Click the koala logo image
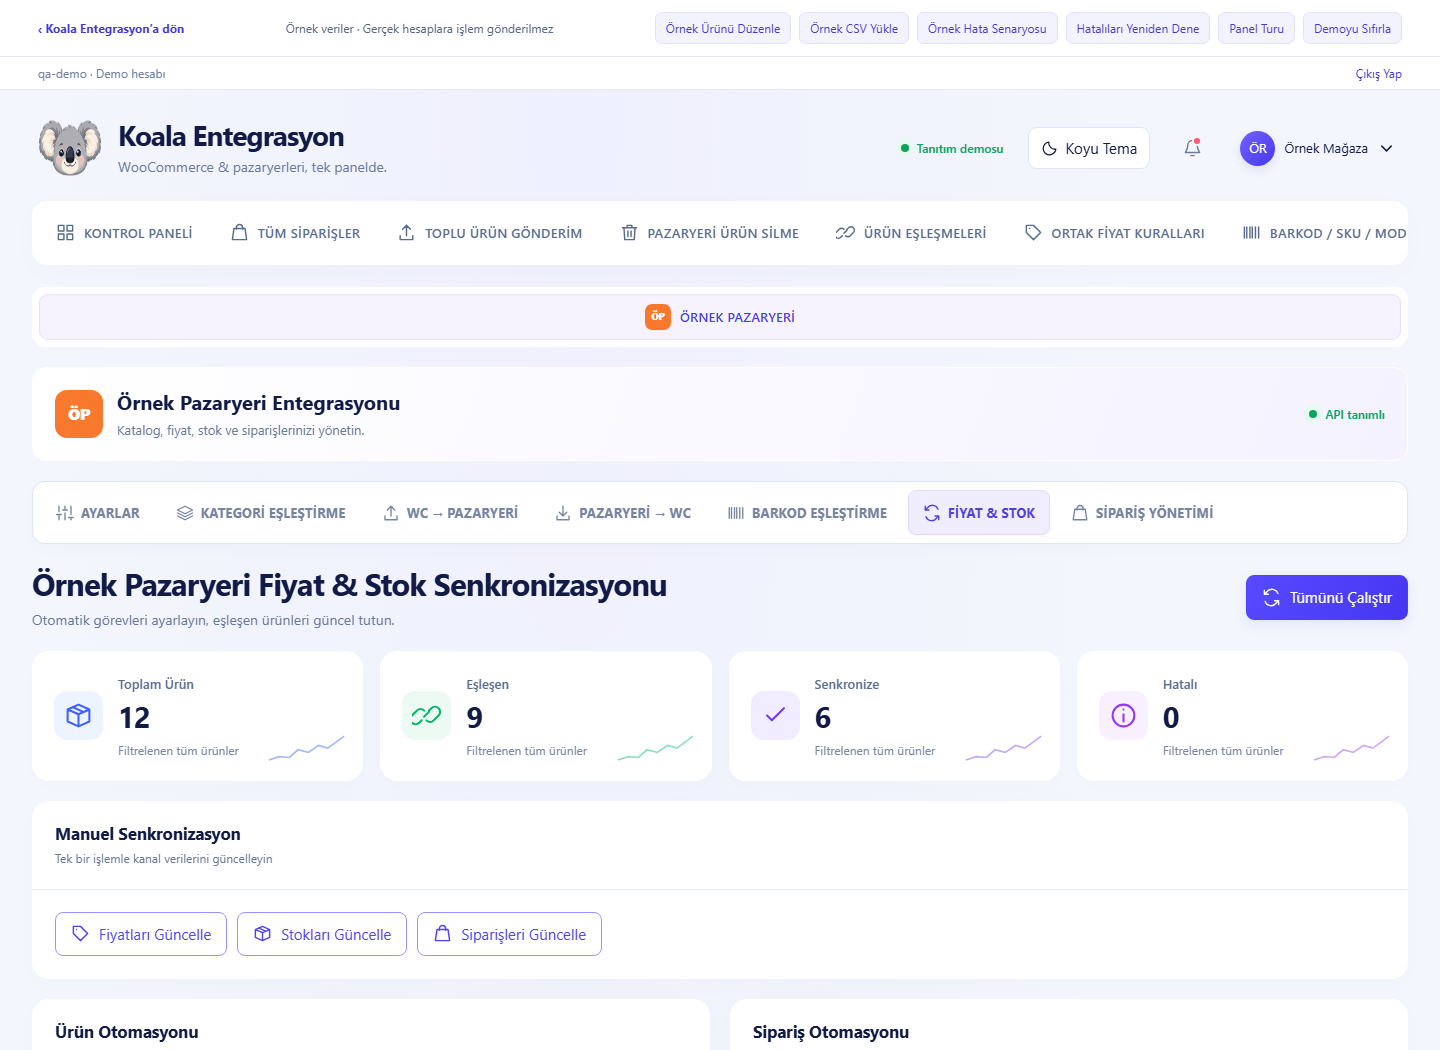 70,148
